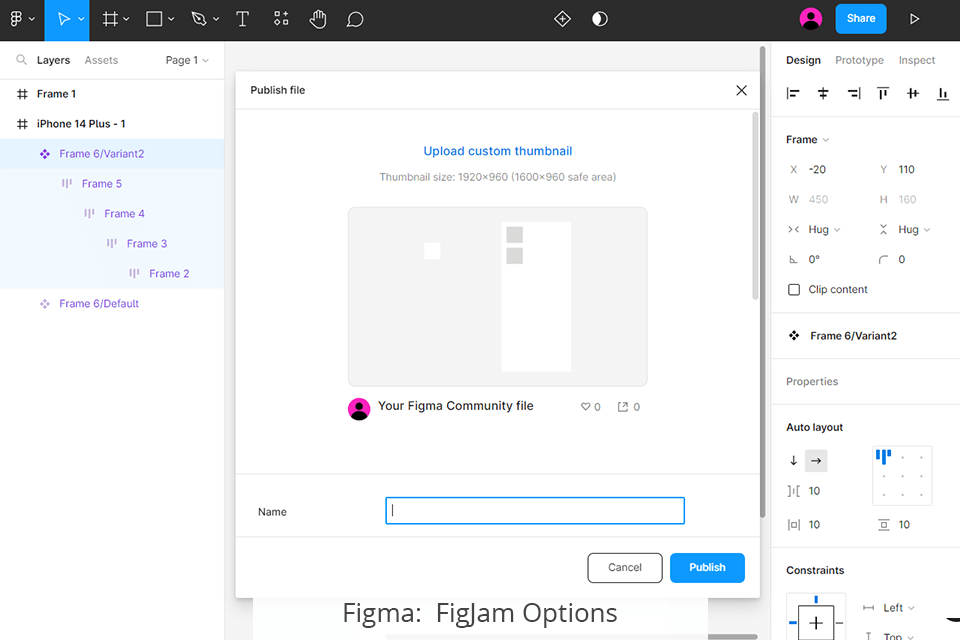
Task: Click the Name input field
Action: pos(534,511)
